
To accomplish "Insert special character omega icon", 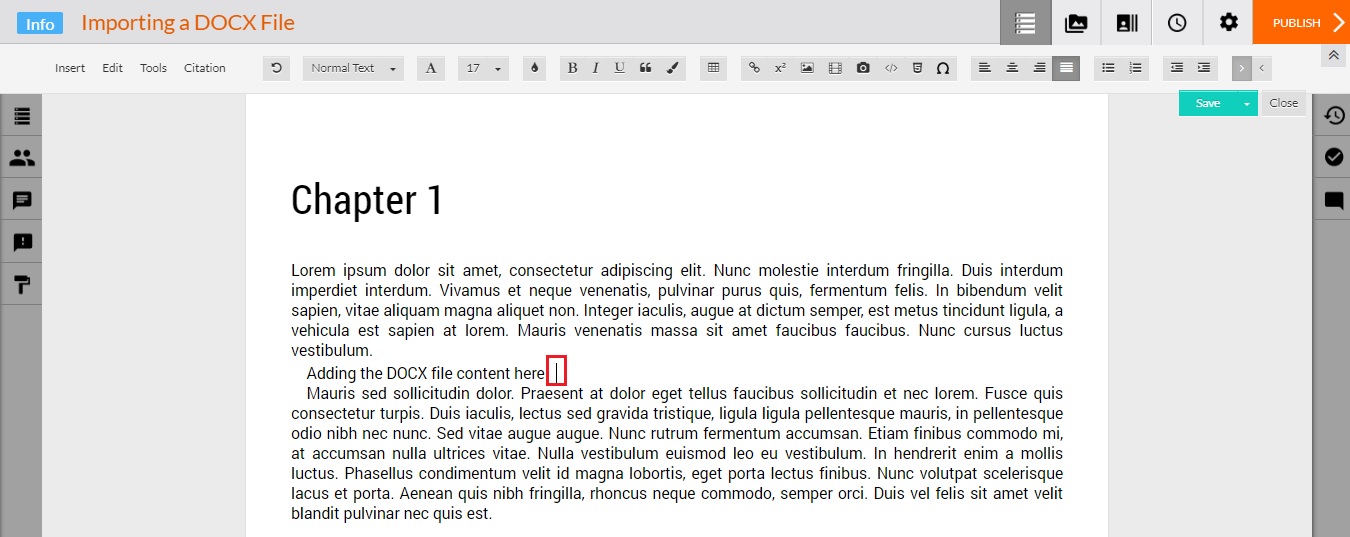I will click(x=943, y=68).
